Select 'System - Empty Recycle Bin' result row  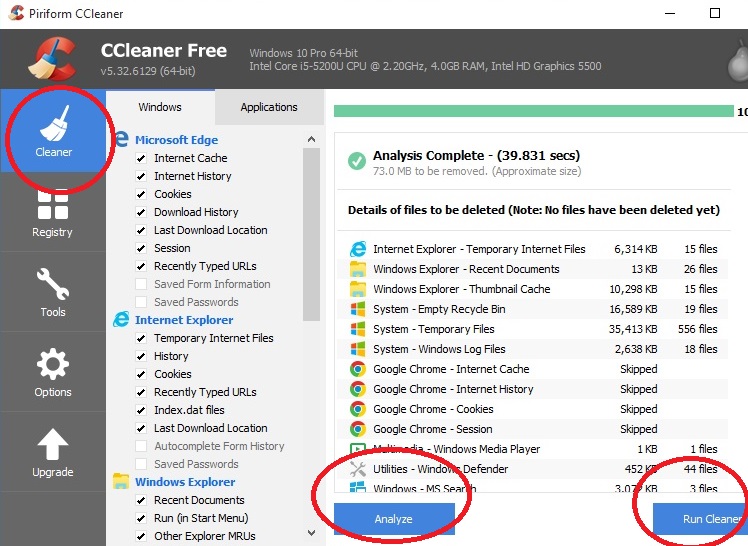coord(533,309)
